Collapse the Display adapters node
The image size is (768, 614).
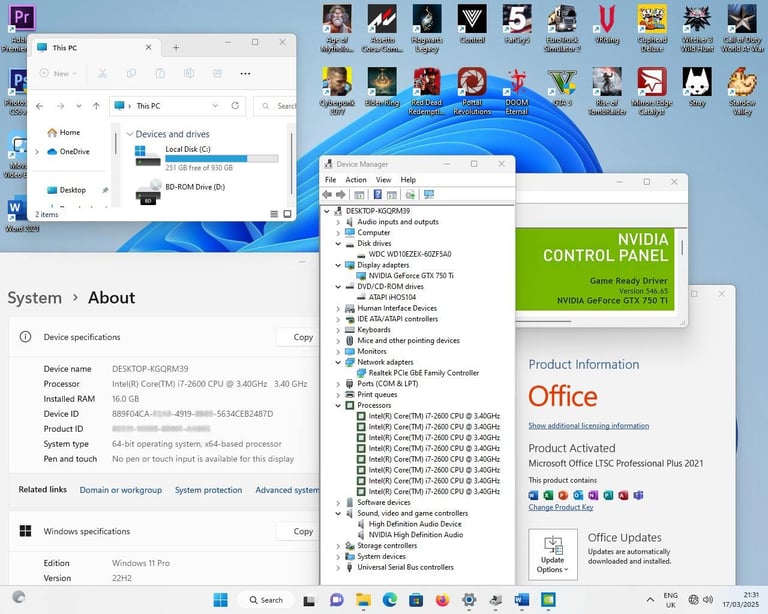[338, 265]
